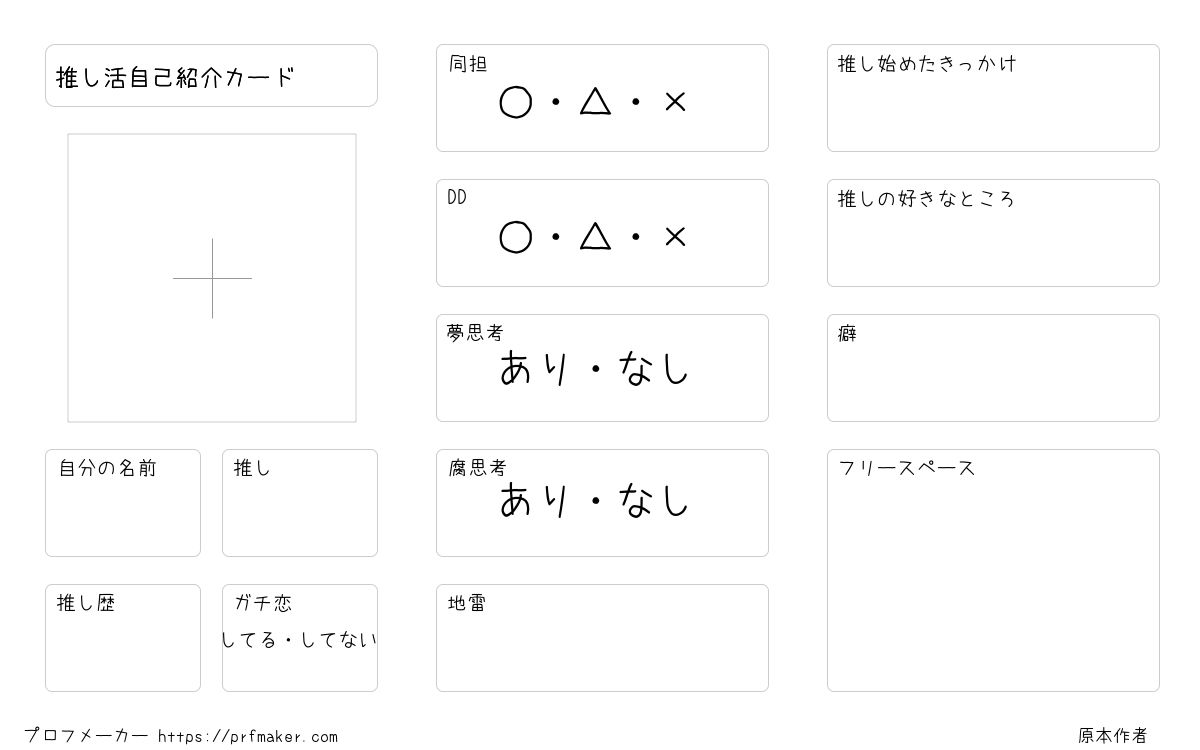Click the 自分の名前 field
The image size is (1200, 750).
[x=123, y=503]
